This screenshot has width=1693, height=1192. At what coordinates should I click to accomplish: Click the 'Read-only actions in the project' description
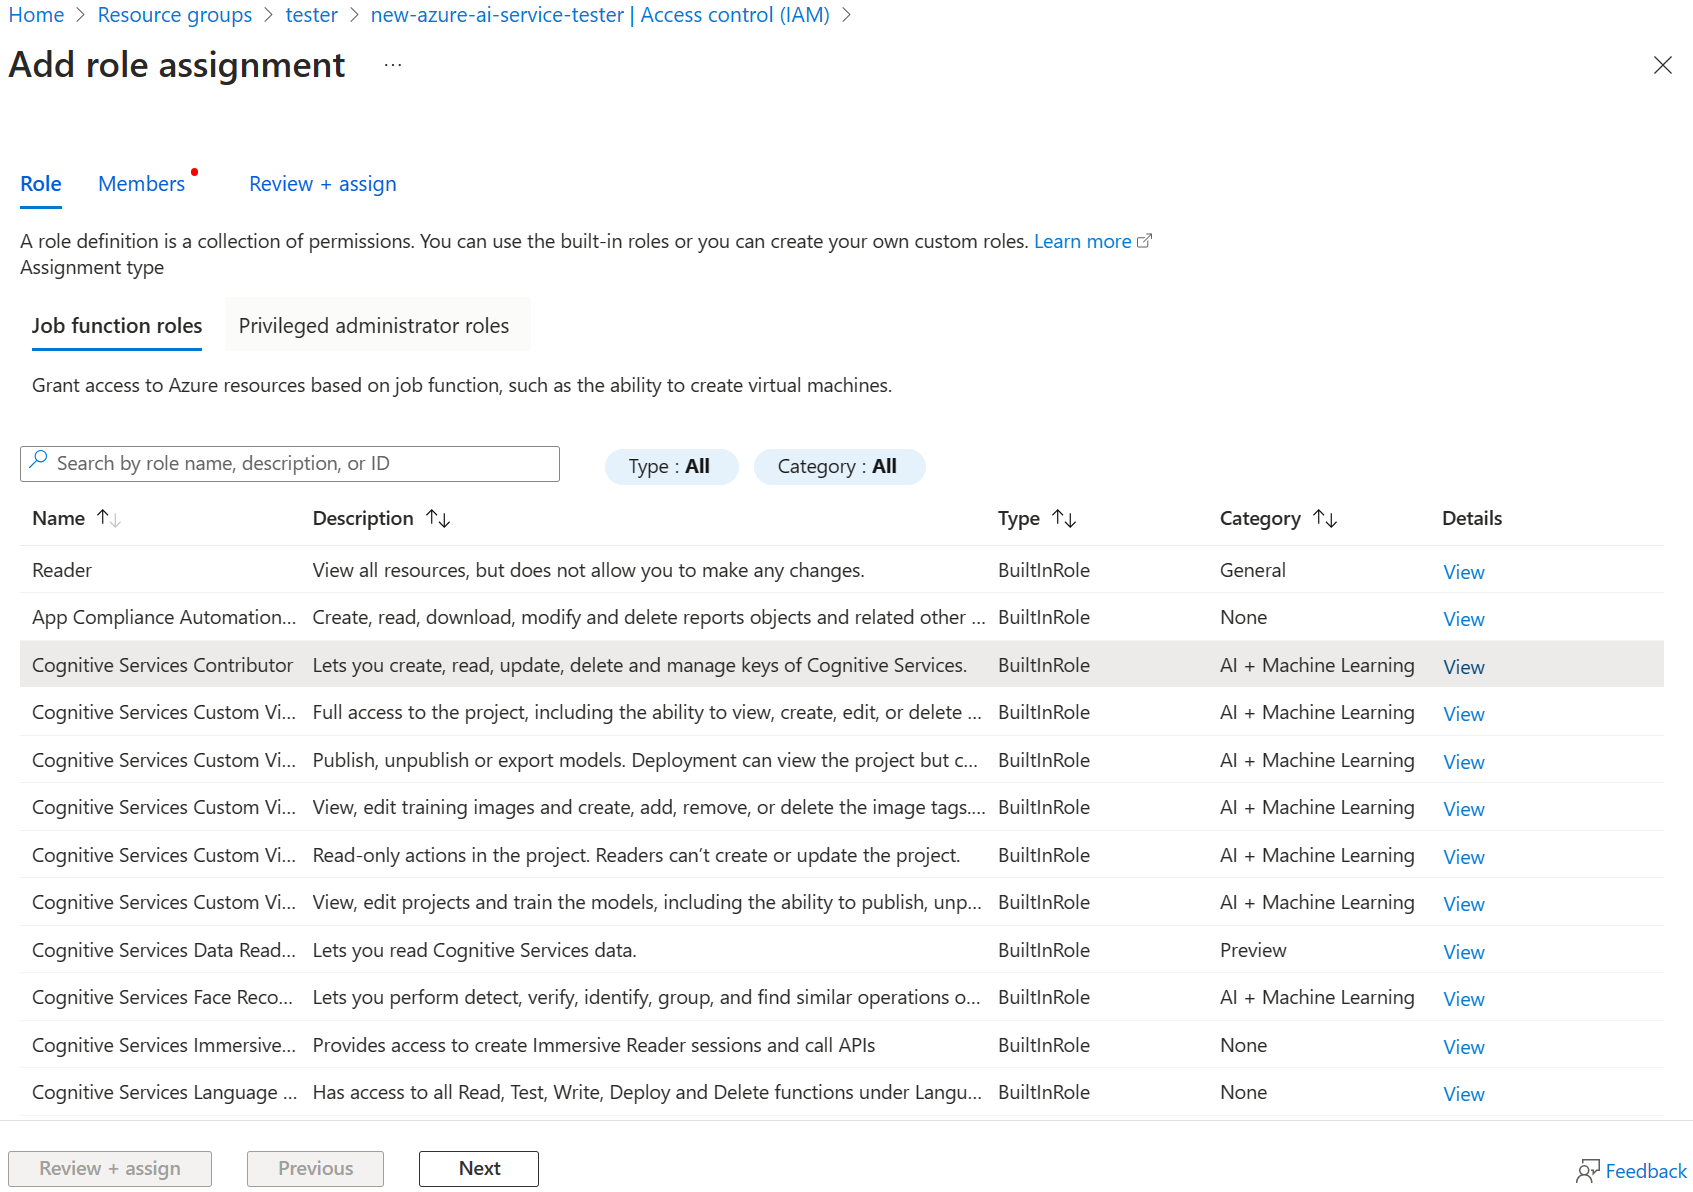click(x=636, y=855)
